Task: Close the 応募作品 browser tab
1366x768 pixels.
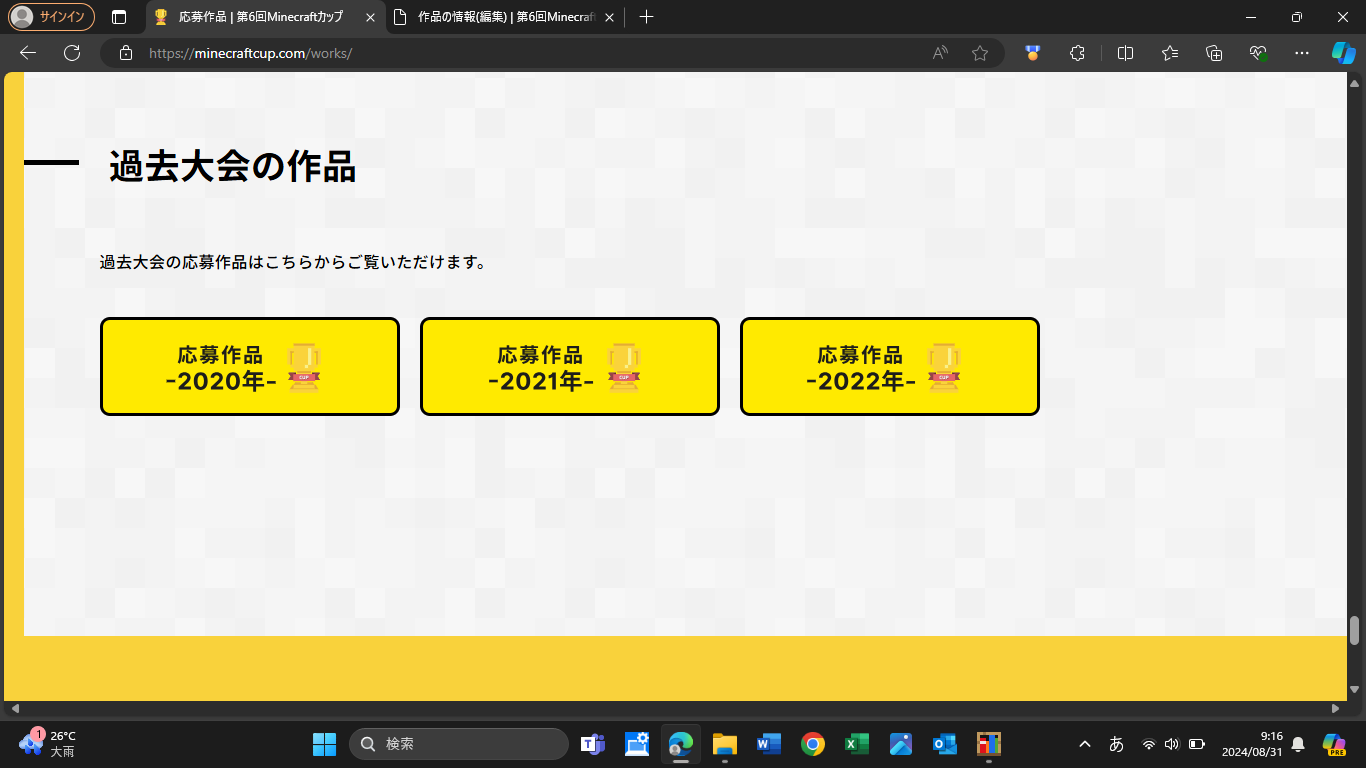Action: pyautogui.click(x=370, y=17)
